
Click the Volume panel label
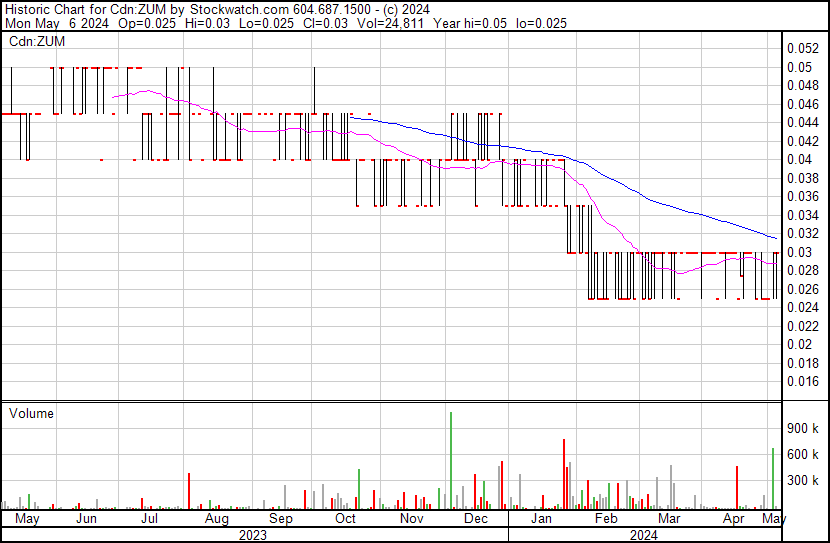(x=31, y=413)
